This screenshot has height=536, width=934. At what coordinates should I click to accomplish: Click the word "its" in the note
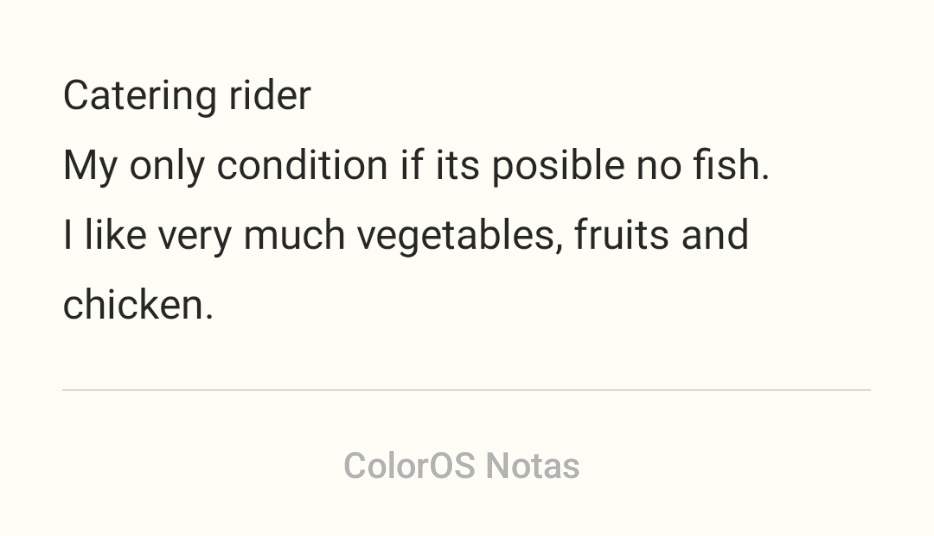pyautogui.click(x=457, y=165)
